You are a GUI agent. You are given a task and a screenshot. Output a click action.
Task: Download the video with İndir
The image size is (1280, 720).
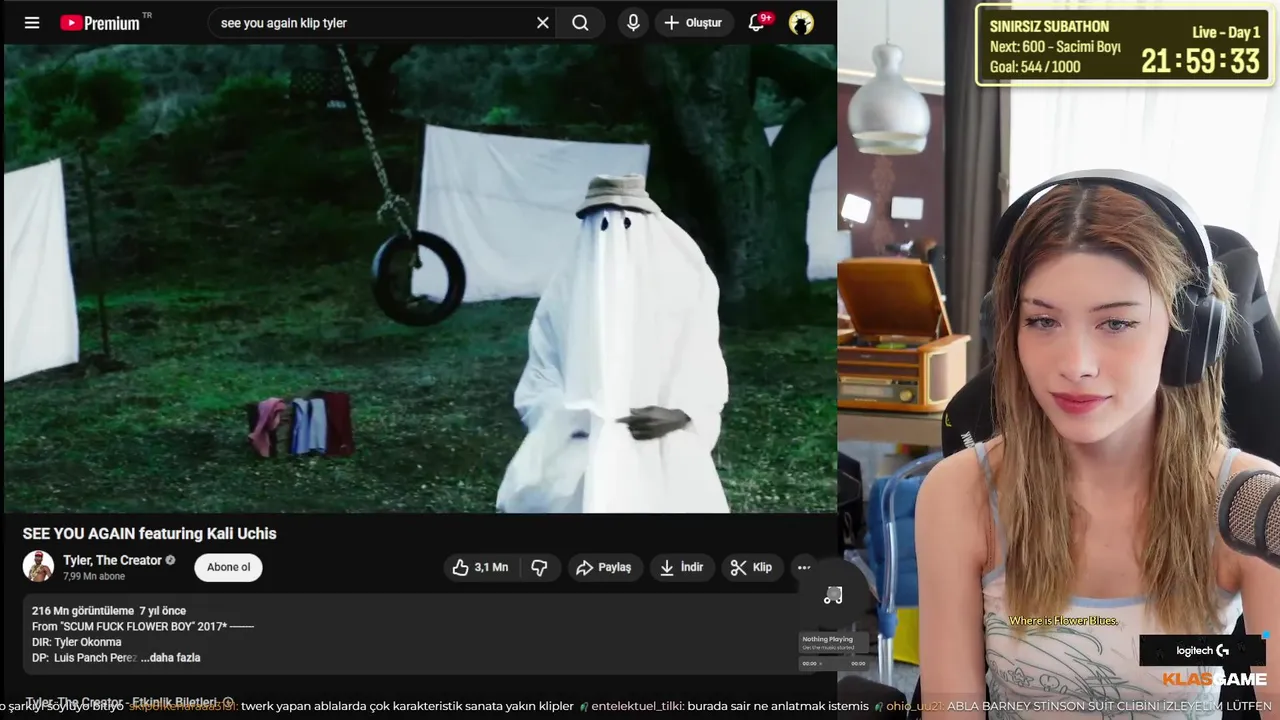[x=681, y=567]
